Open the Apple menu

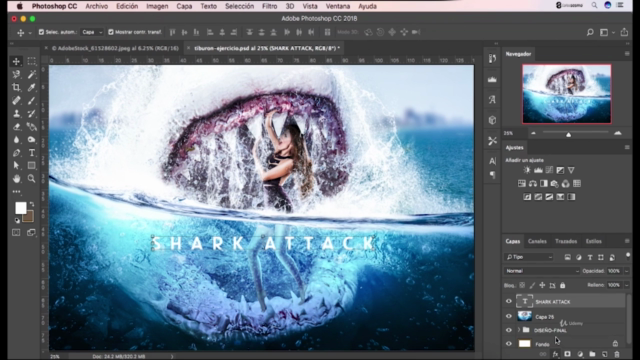(x=19, y=6)
